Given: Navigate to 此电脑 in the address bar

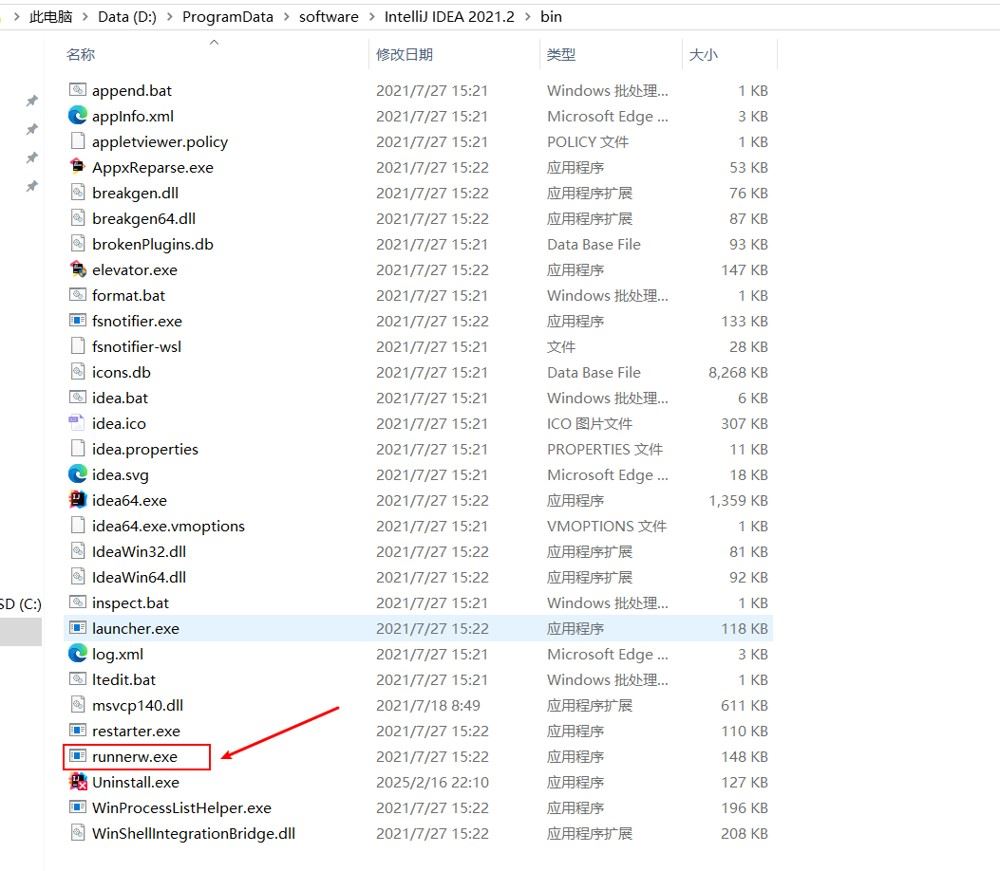Looking at the screenshot, I should tap(51, 17).
